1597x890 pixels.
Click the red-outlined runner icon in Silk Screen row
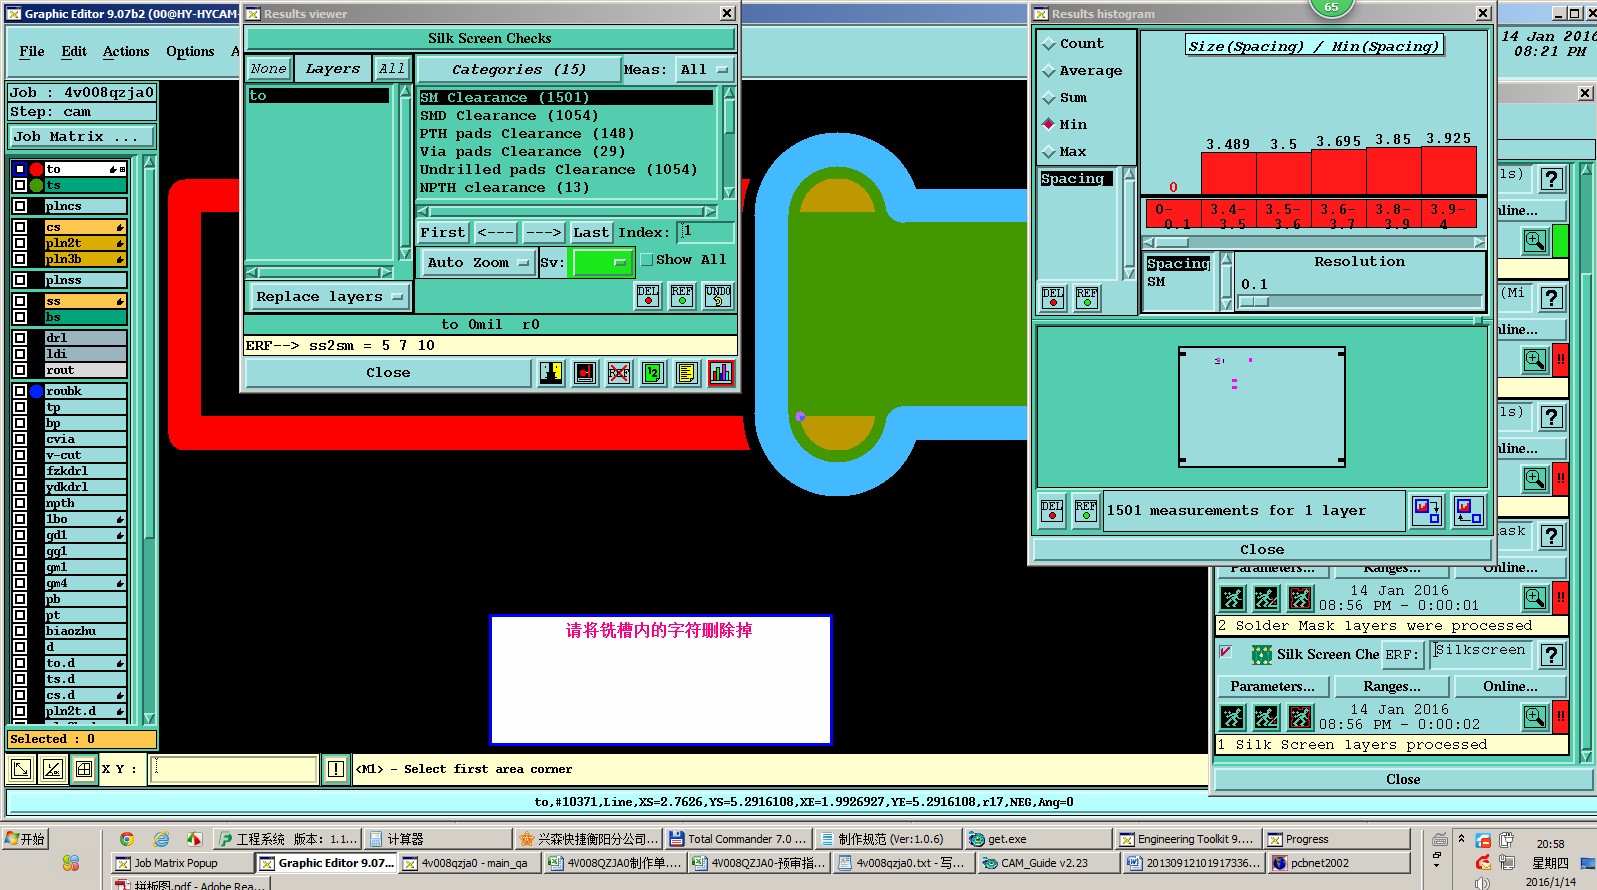(1300, 717)
